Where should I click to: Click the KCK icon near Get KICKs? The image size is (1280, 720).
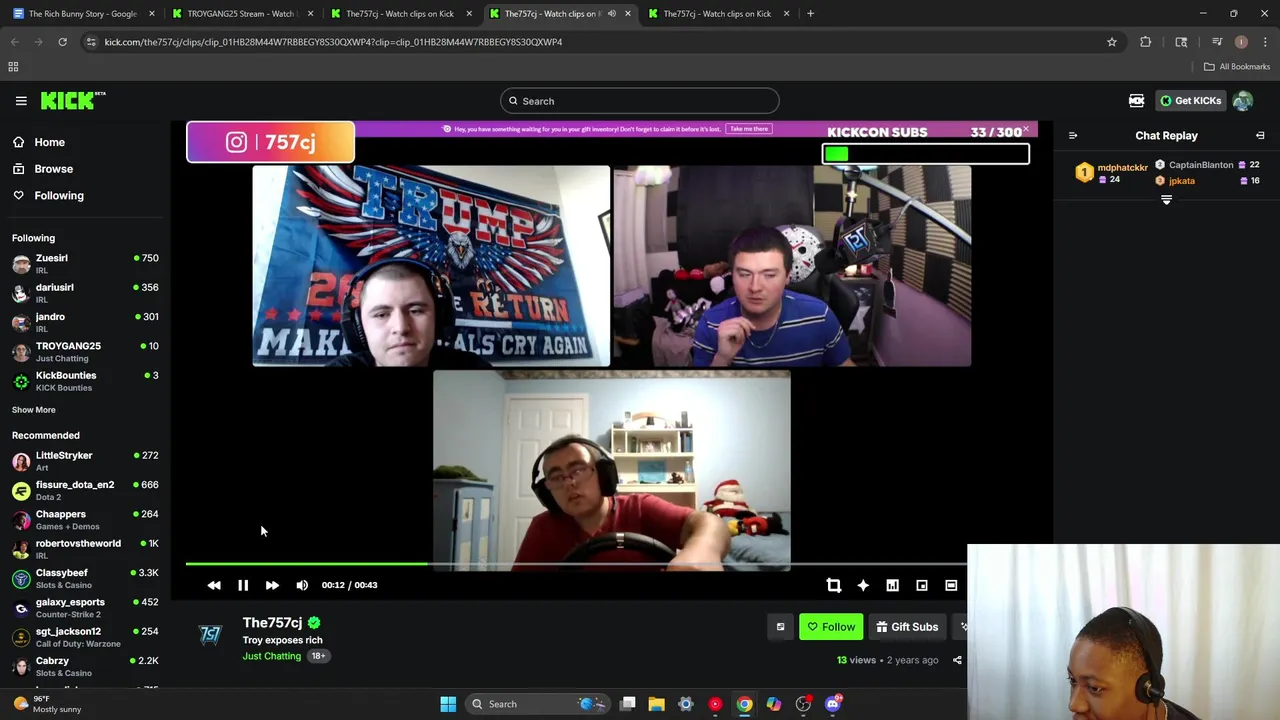[x=1136, y=101]
